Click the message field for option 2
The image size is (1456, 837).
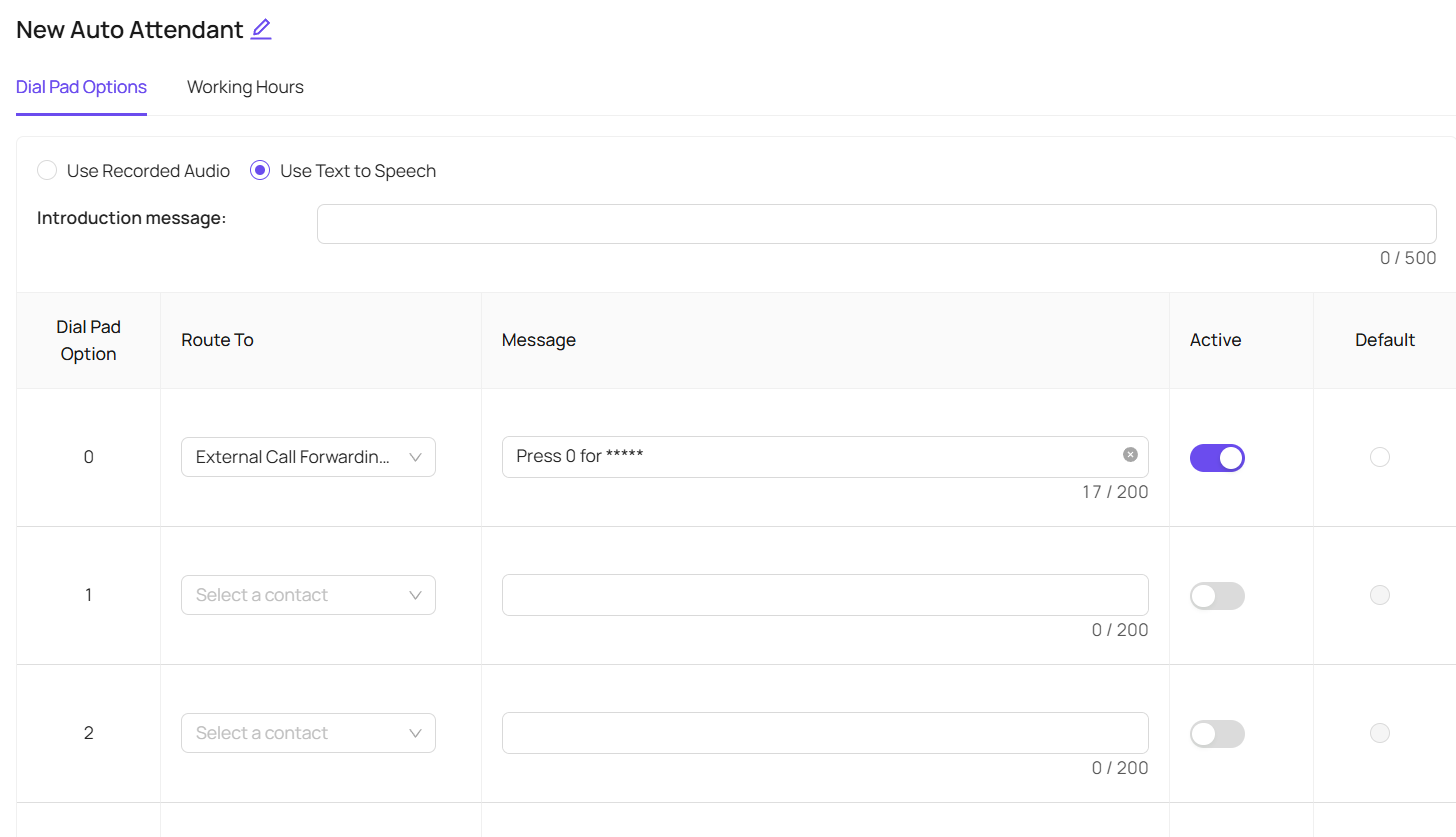(825, 733)
